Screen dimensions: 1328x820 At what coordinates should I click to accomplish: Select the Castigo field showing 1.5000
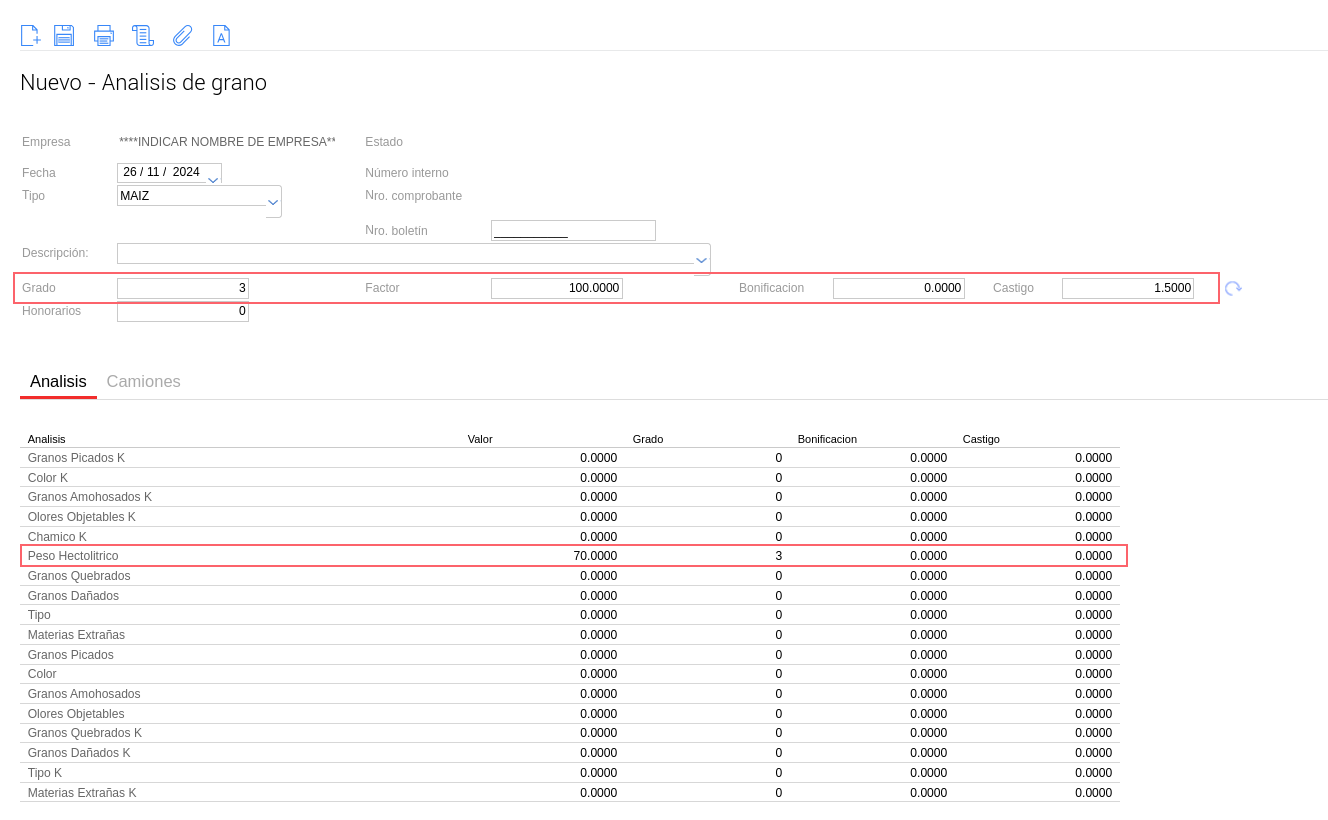pos(1127,288)
